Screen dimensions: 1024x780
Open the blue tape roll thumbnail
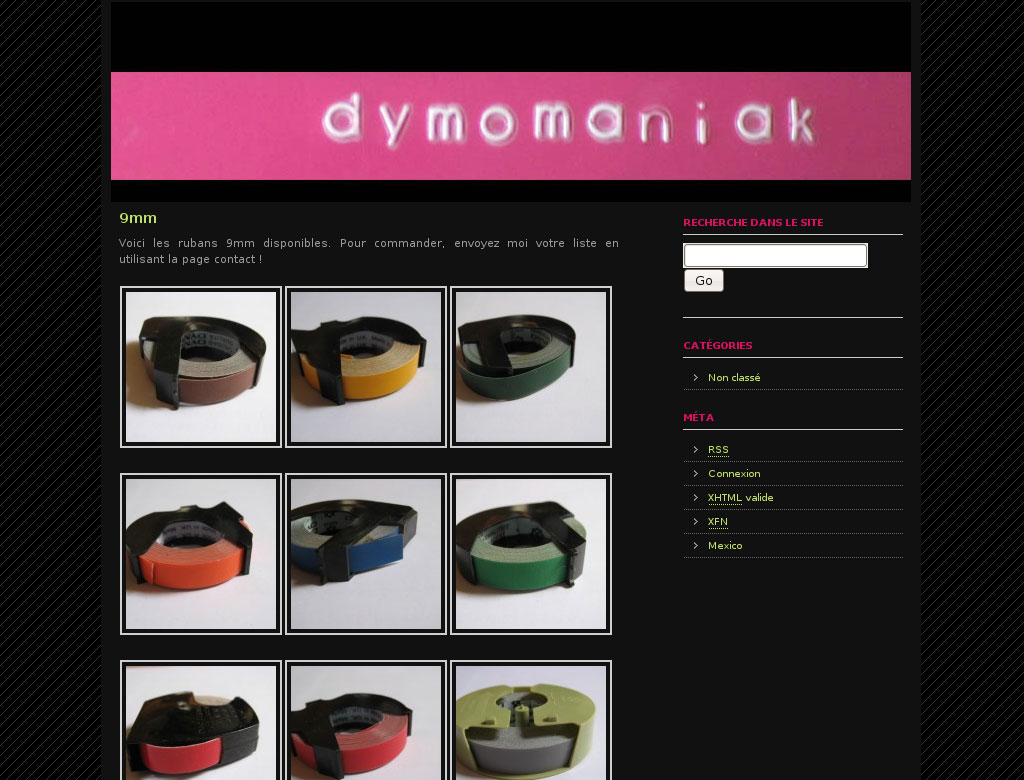pyautogui.click(x=366, y=554)
